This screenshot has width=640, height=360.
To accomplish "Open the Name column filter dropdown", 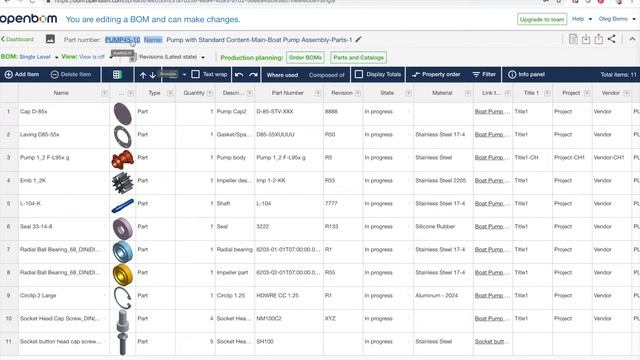I will click(104, 93).
